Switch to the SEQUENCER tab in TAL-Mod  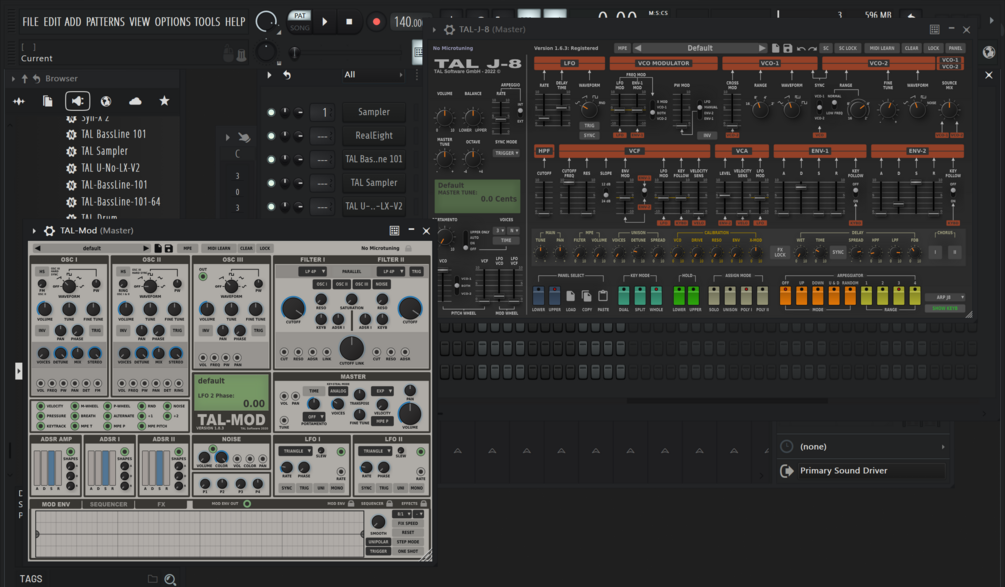pos(108,504)
